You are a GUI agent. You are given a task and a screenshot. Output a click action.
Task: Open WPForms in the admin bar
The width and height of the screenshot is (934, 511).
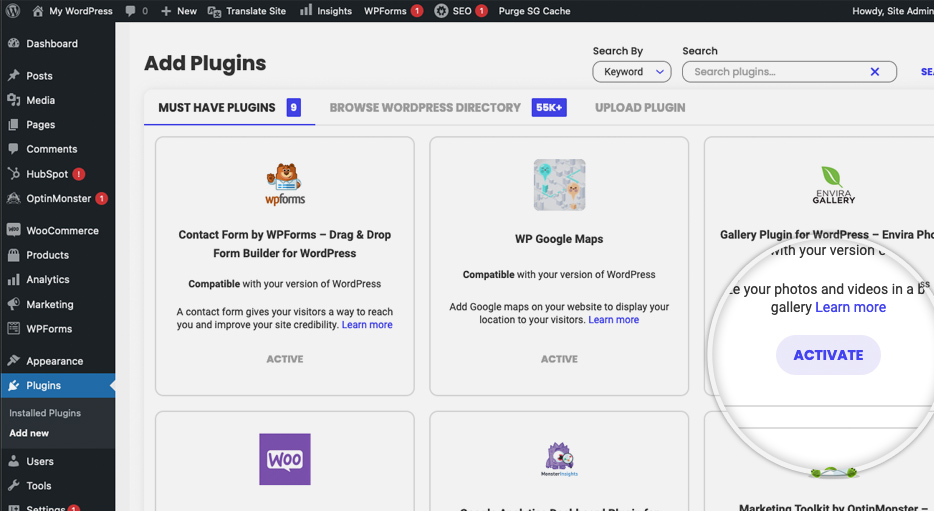[393, 11]
